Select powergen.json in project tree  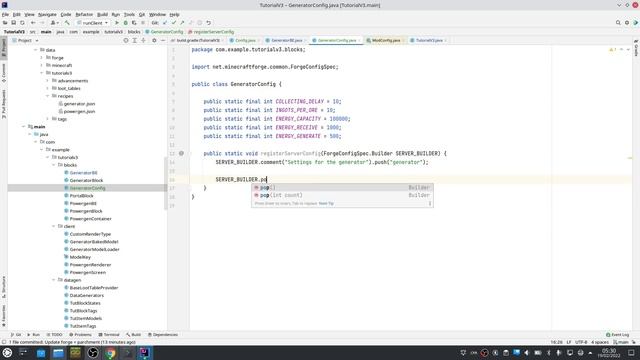coord(79,111)
